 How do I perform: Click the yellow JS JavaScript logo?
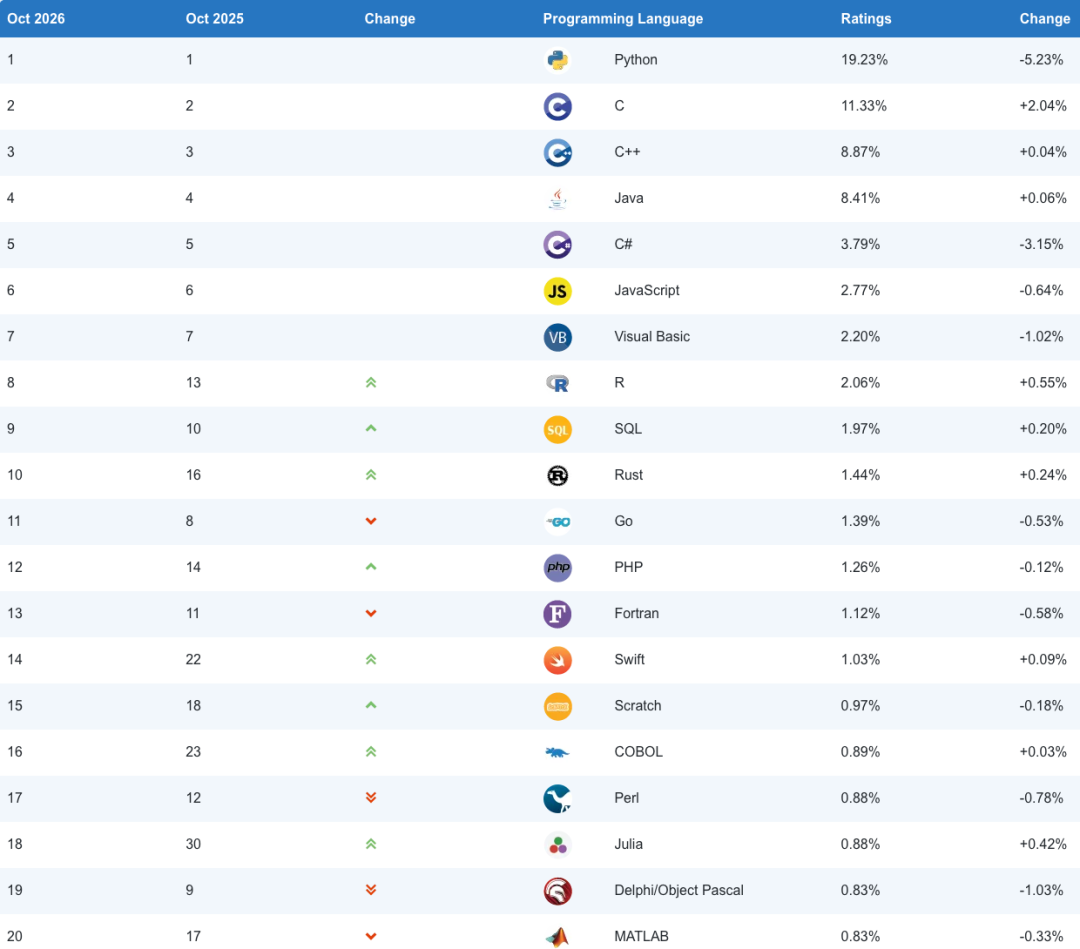(x=557, y=291)
